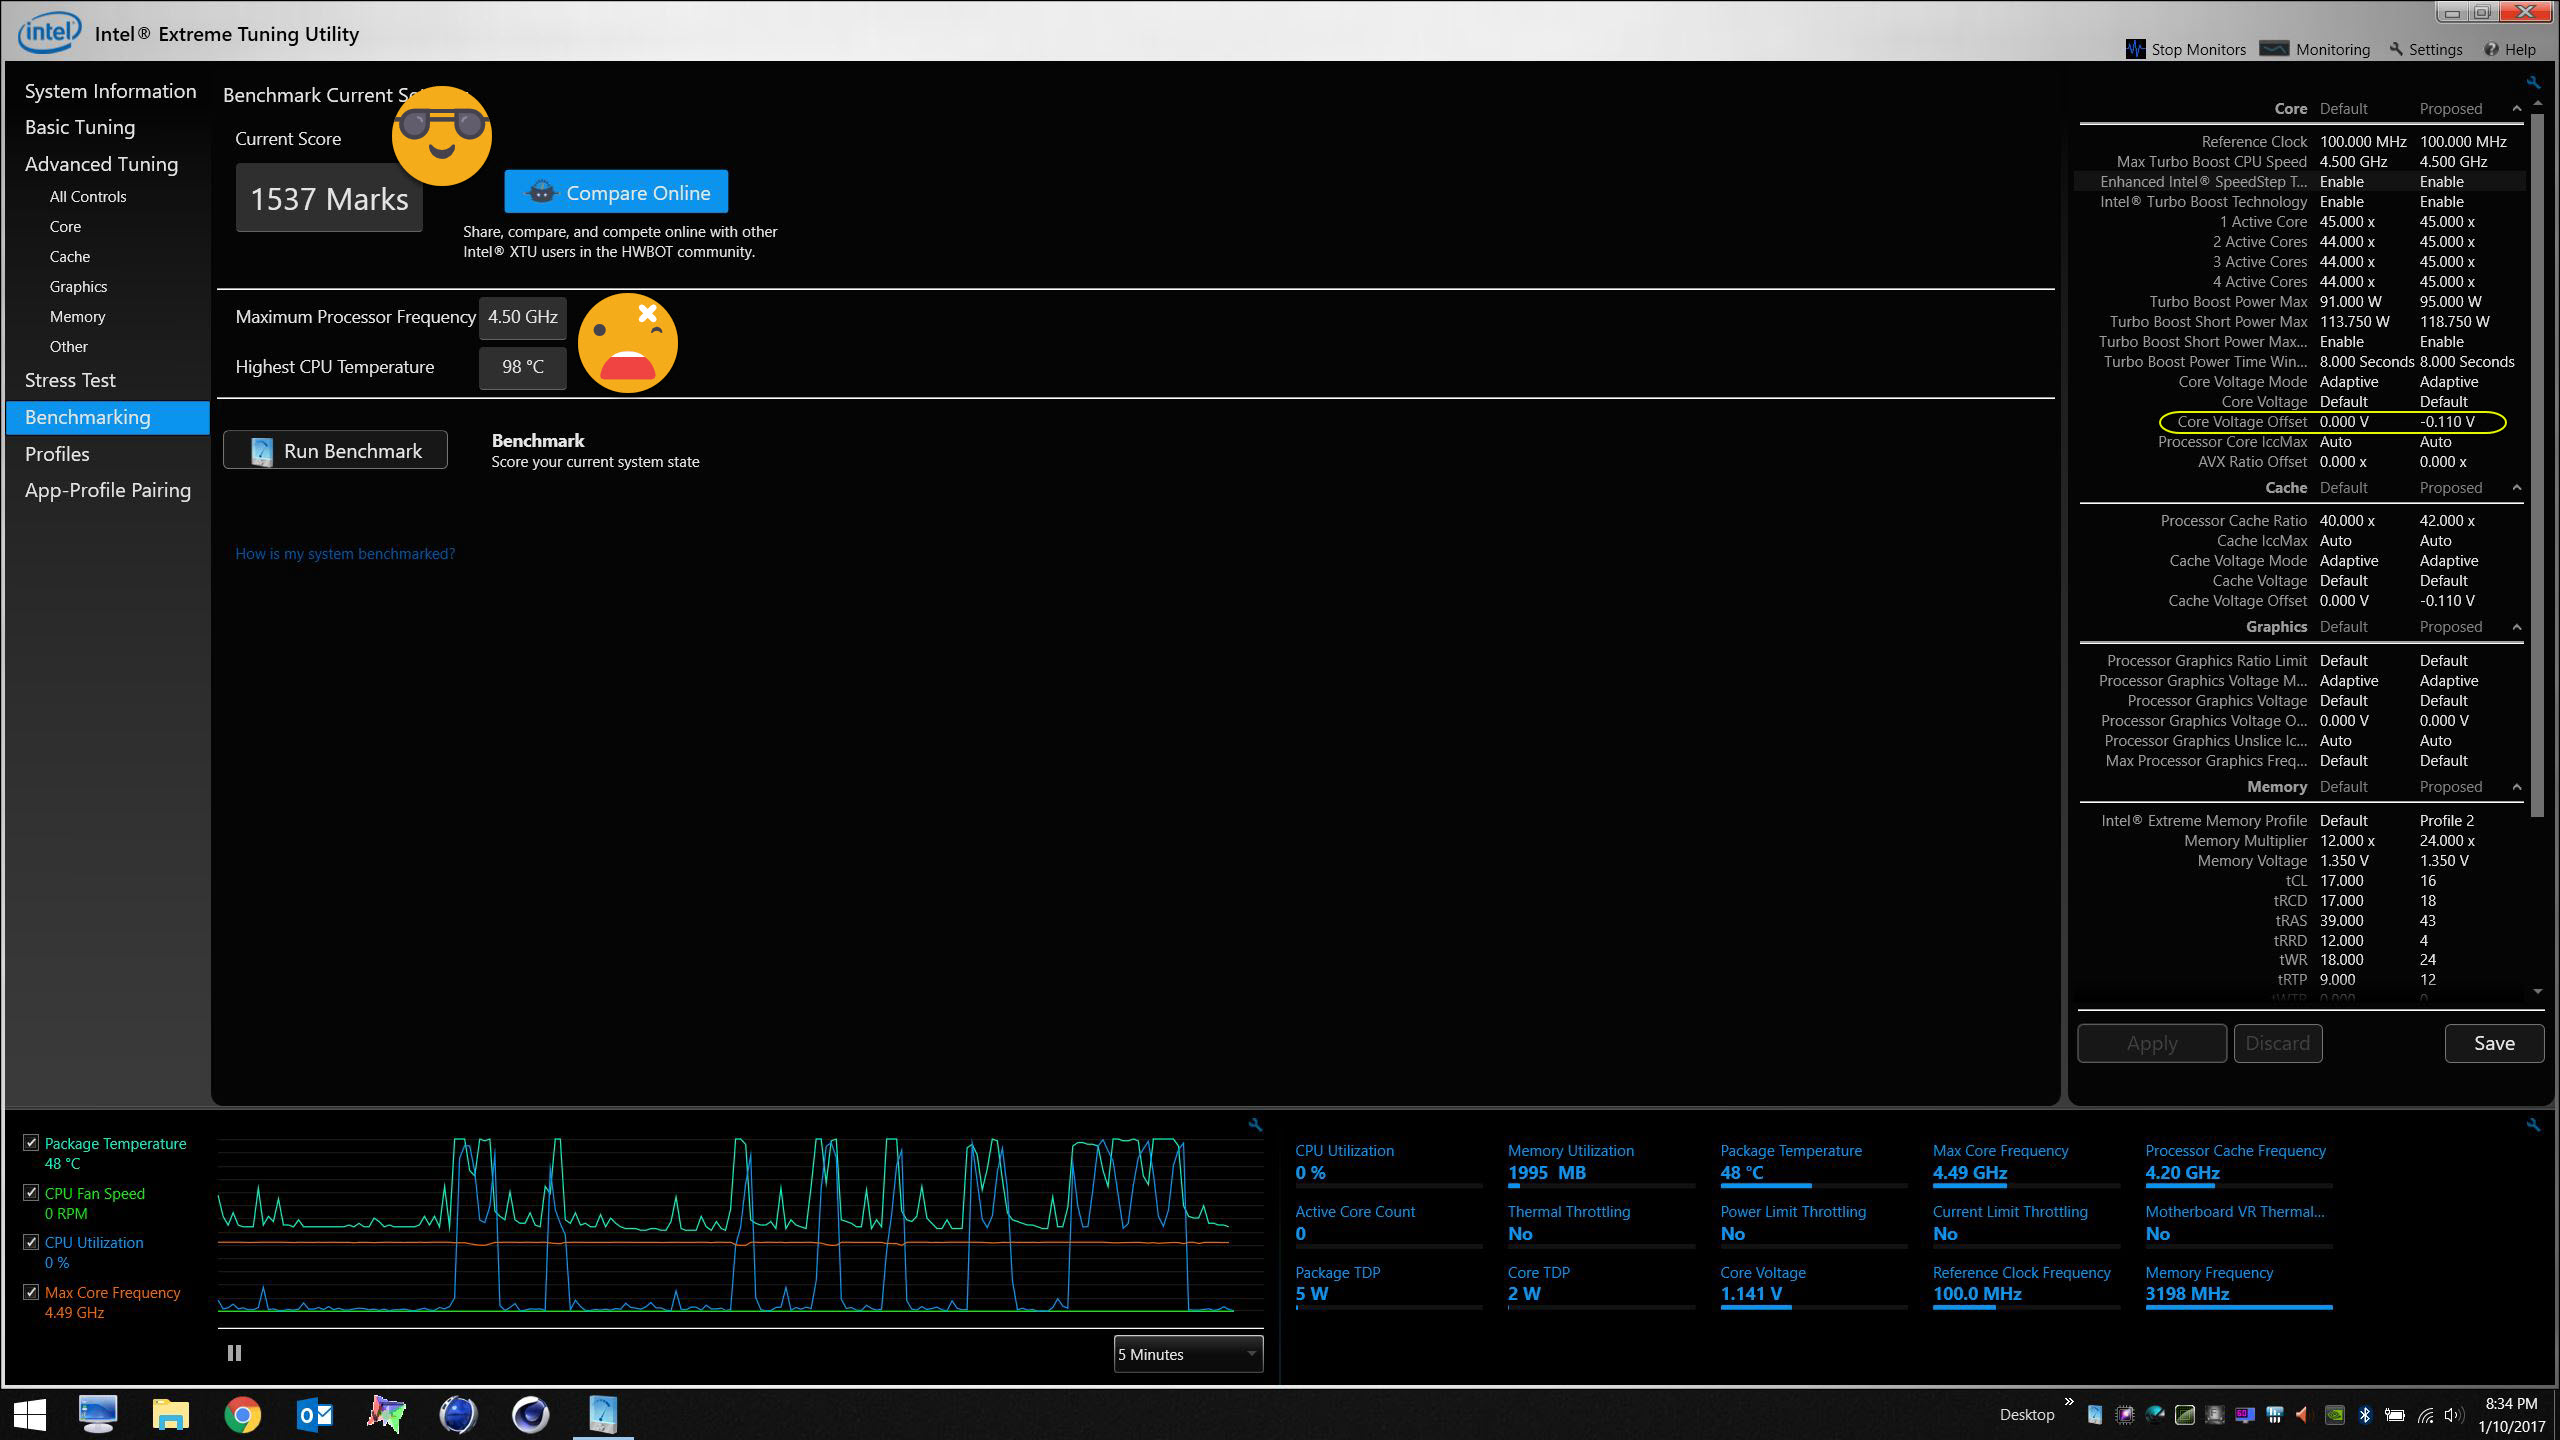Toggle the CPU Fan Speed checkbox
This screenshot has width=2560, height=1440.
pos(31,1193)
